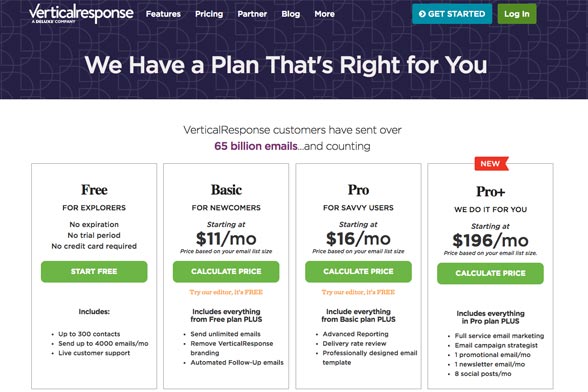Image resolution: width=588 pixels, height=392 pixels.
Task: Expand the More navigation menu
Action: (x=324, y=14)
